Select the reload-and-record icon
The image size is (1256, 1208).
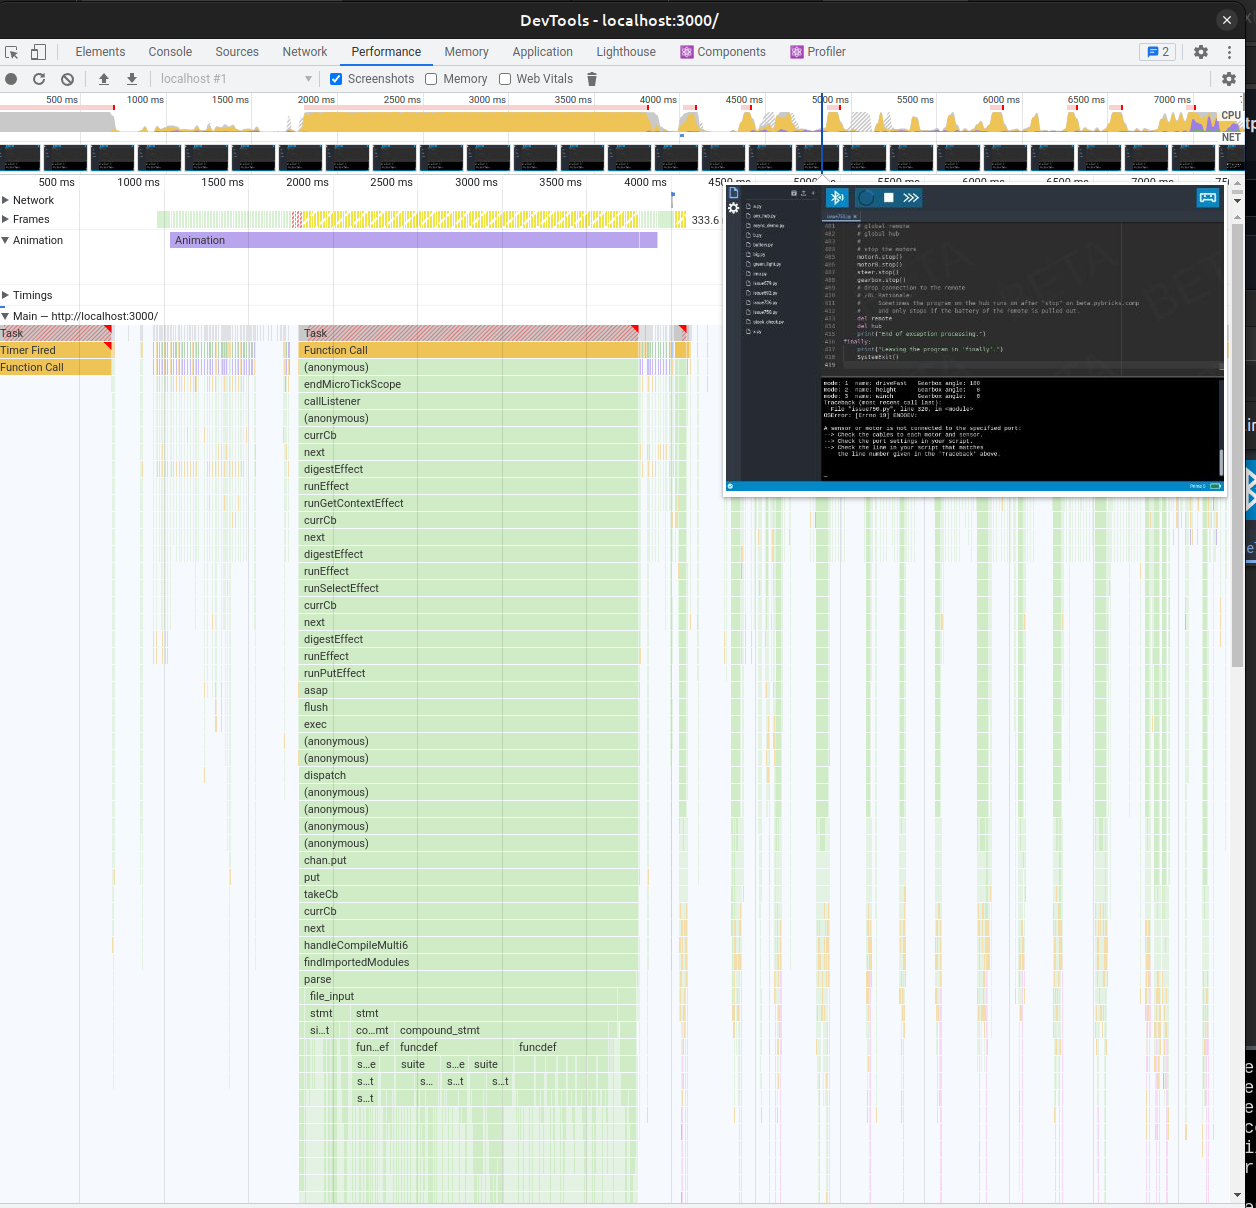[x=39, y=78]
